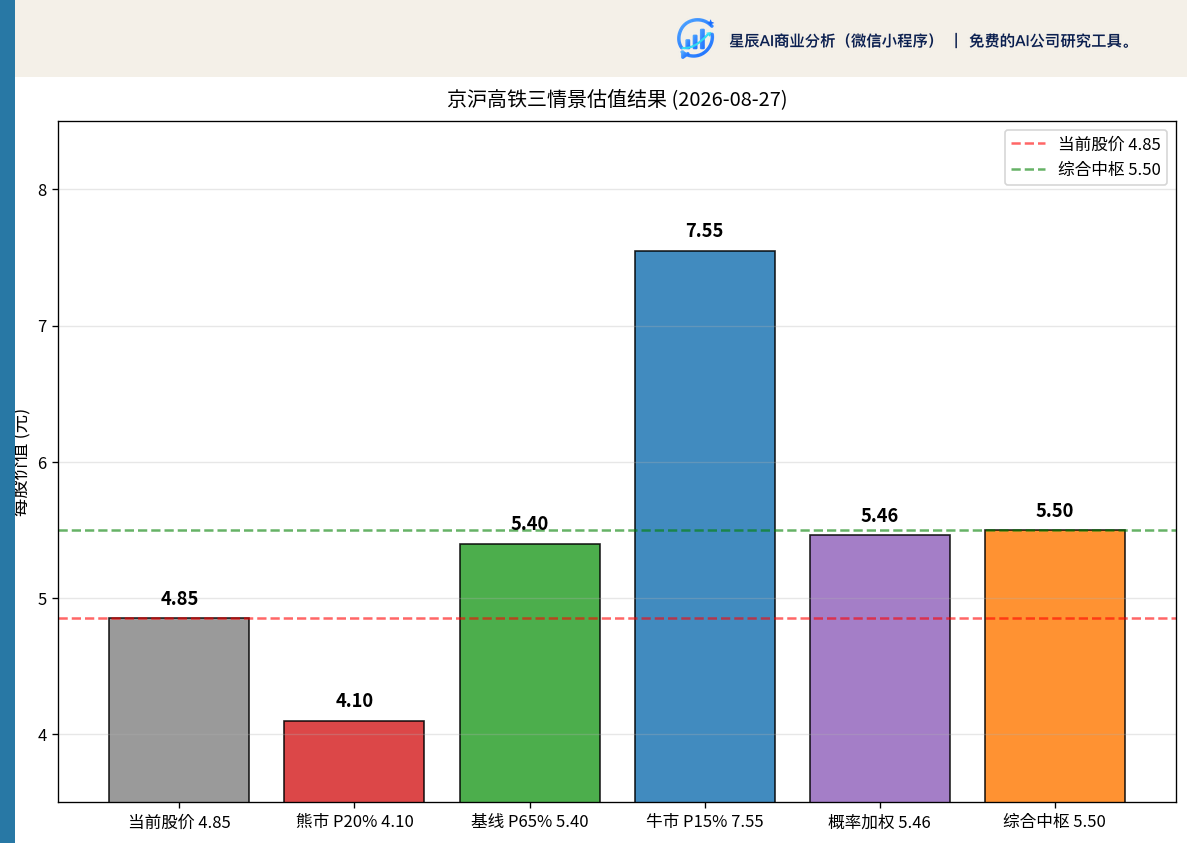Click the x-axis label 基线 P65% 5.40
Image resolution: width=1187 pixels, height=843 pixels.
coord(529,822)
